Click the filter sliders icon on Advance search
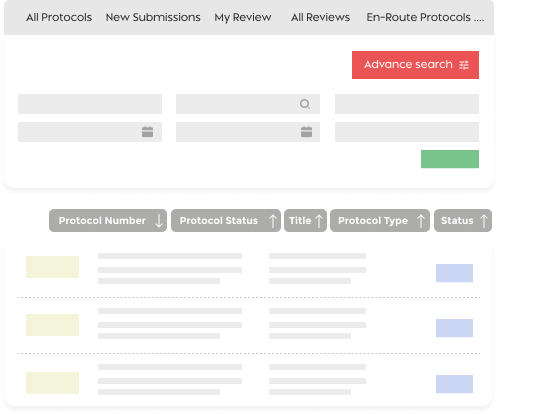Screen dimensions: 537x414 (x=464, y=65)
